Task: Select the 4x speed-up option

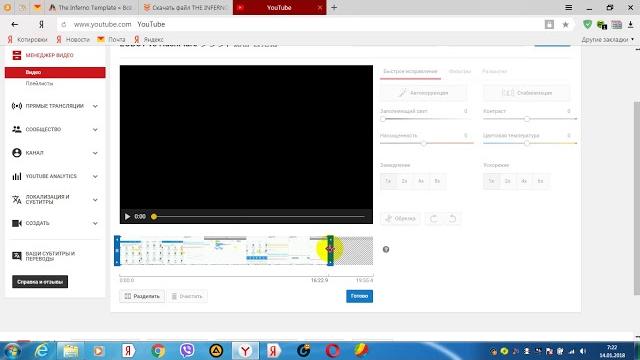Action: click(x=524, y=181)
